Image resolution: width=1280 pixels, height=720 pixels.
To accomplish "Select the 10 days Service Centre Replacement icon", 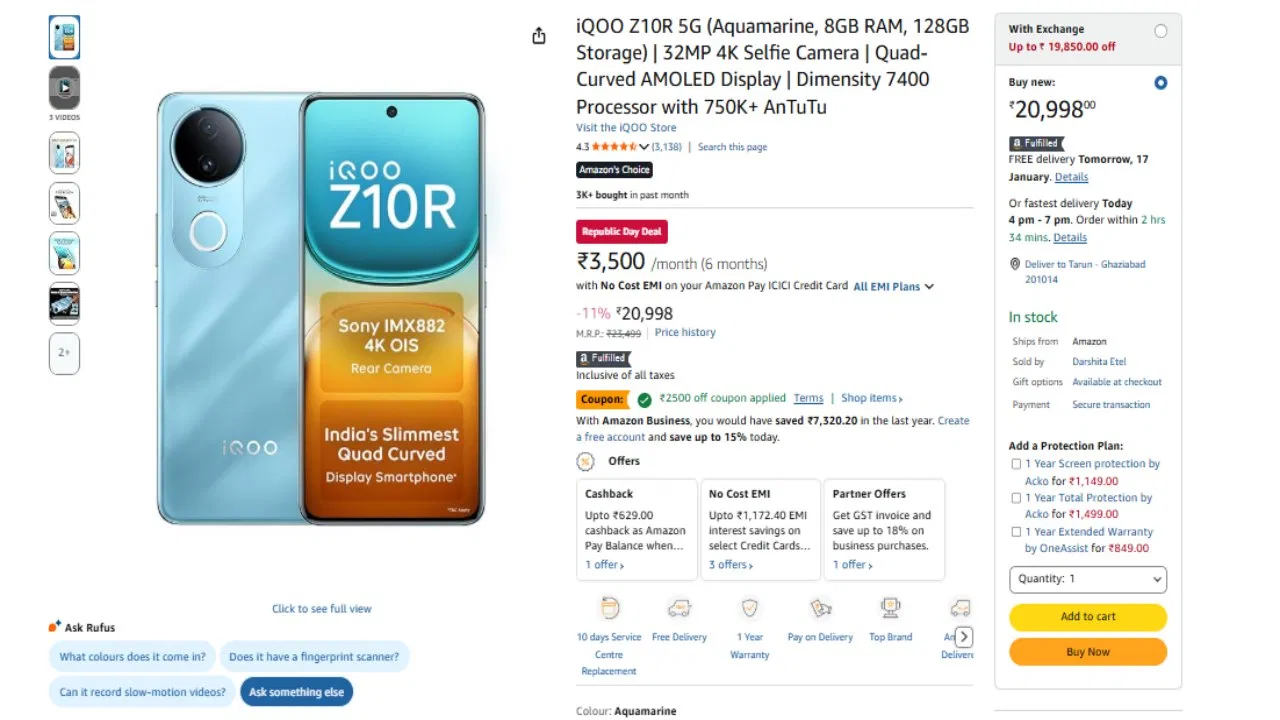I will pos(610,608).
